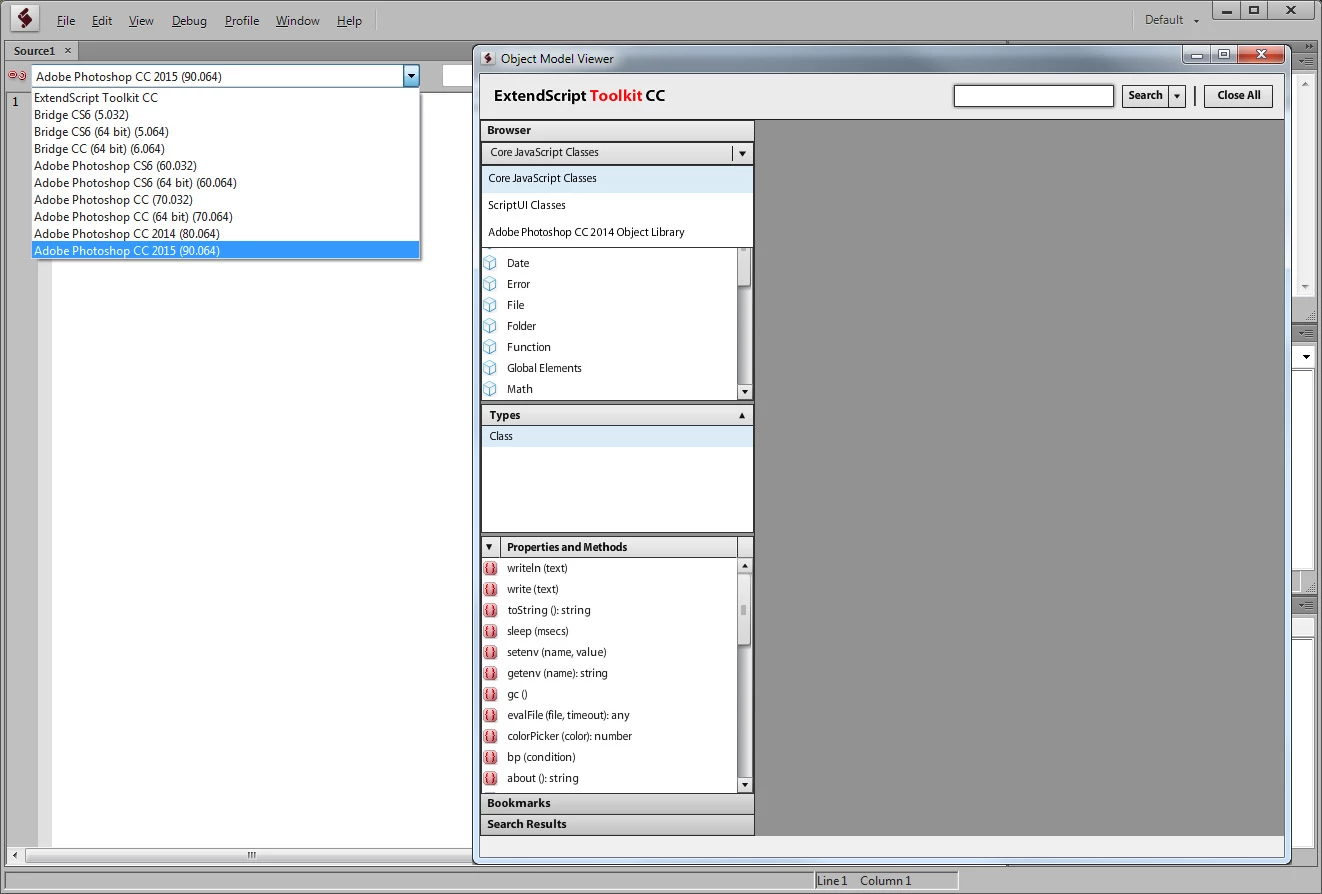Click the linked-application status icon beside the target dropdown

tap(17, 76)
